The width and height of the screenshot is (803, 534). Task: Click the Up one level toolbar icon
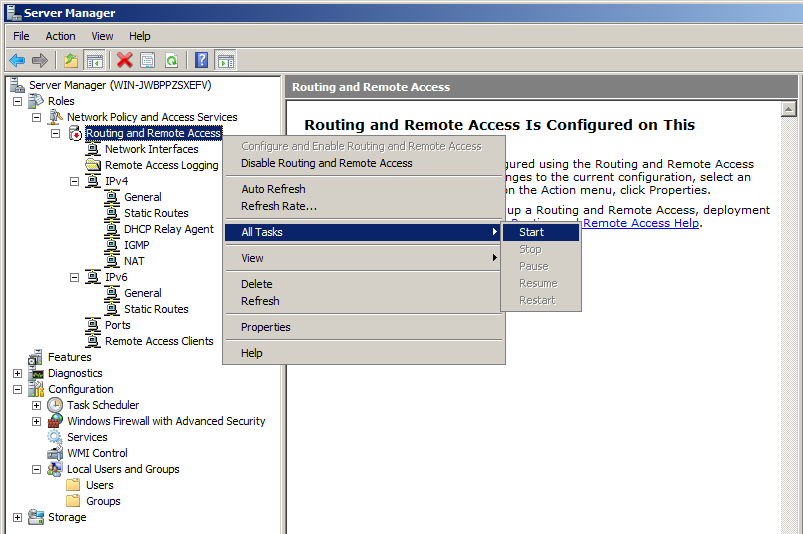pos(71,60)
